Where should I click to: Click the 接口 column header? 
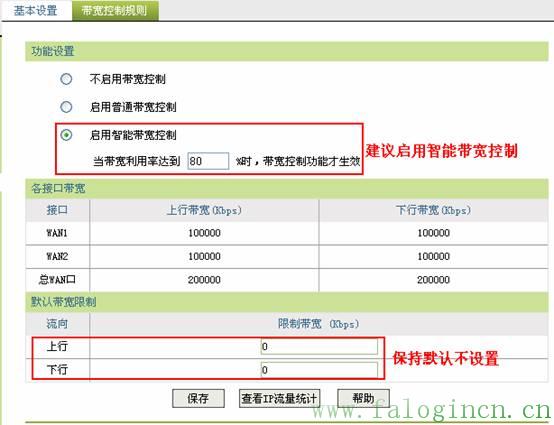tap(57, 210)
